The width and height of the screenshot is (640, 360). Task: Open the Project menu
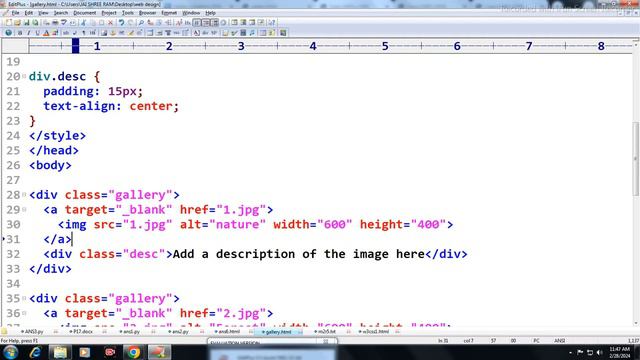click(x=109, y=13)
